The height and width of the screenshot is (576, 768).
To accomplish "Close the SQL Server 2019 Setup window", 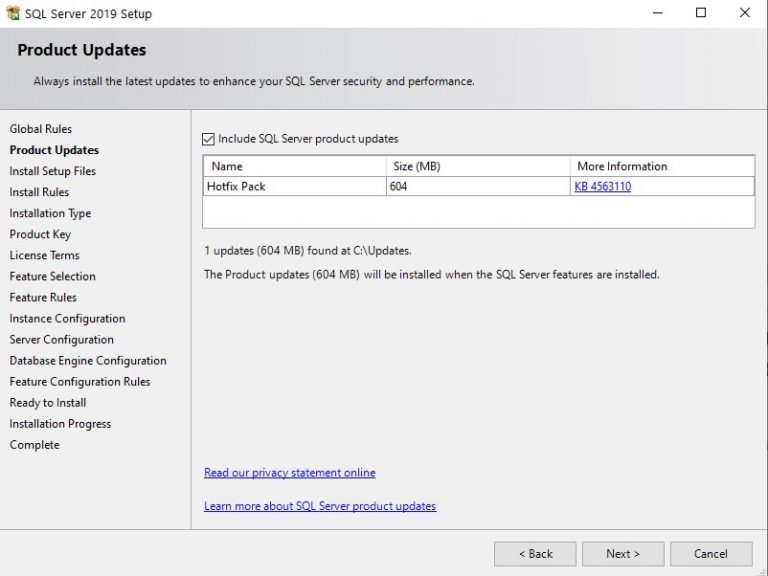I will [x=744, y=13].
